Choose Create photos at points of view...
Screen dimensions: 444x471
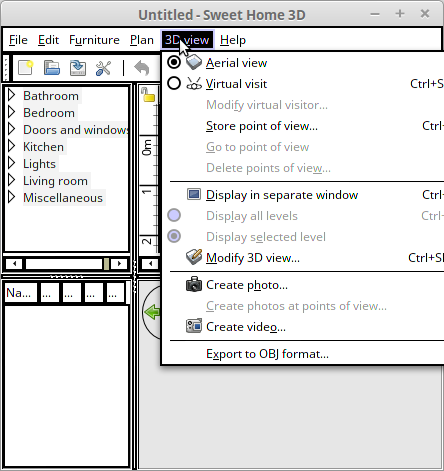296,306
